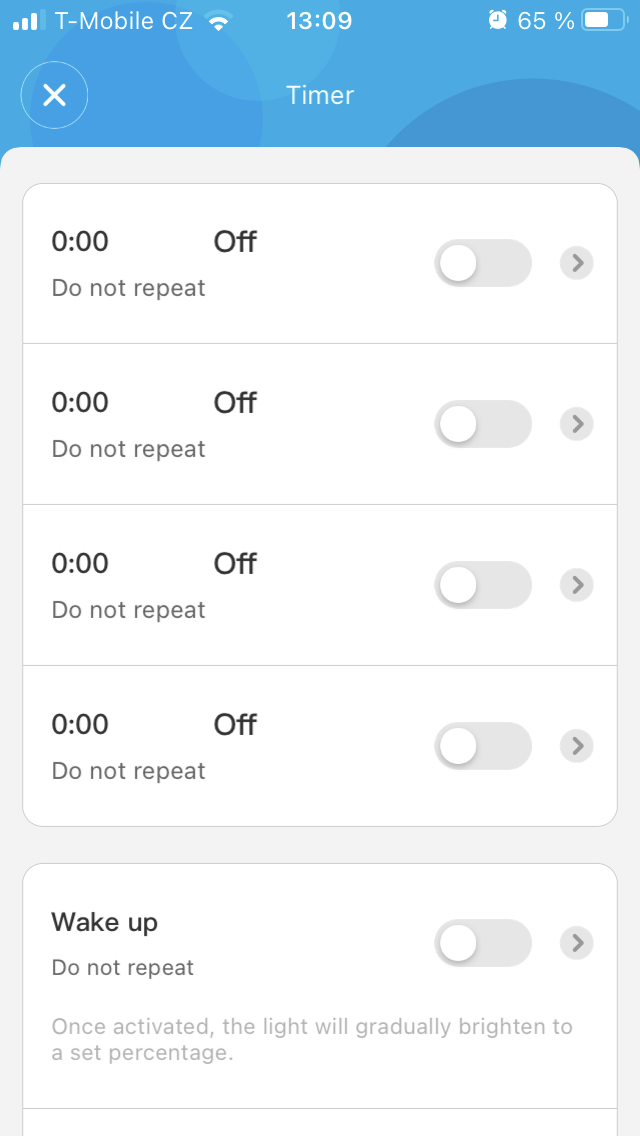
Task: Switch on the third 0:00 timer
Action: (483, 585)
